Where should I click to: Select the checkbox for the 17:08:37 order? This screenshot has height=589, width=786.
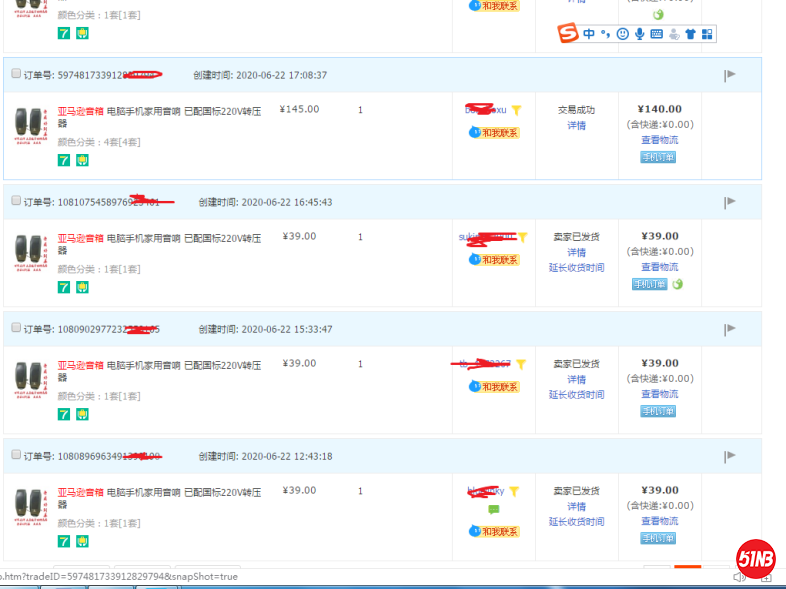(16, 74)
